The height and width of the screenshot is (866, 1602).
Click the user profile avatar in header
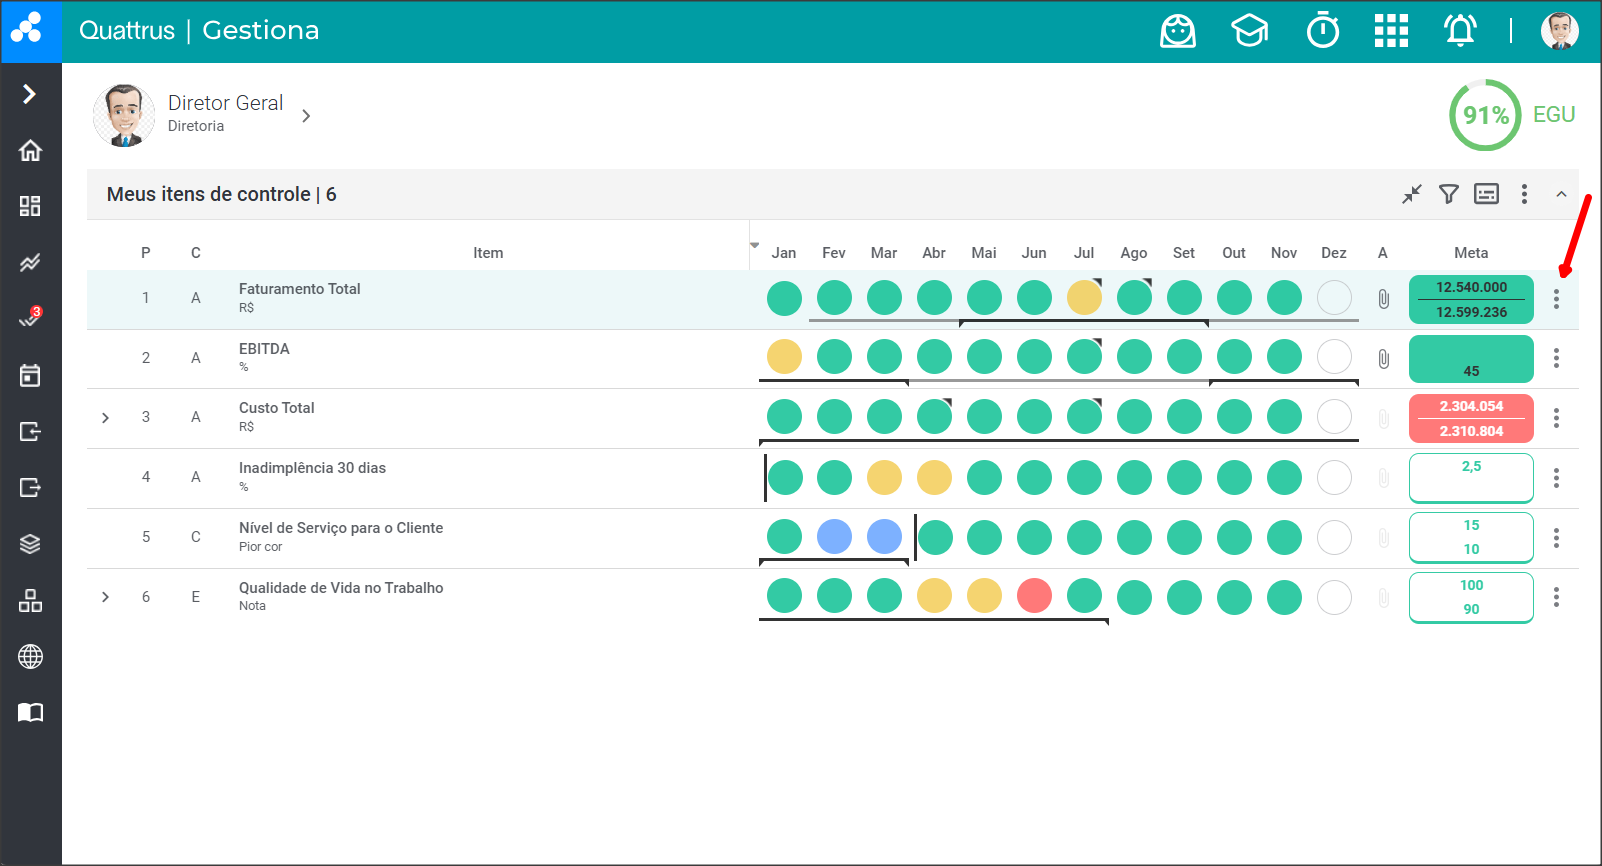[1558, 31]
